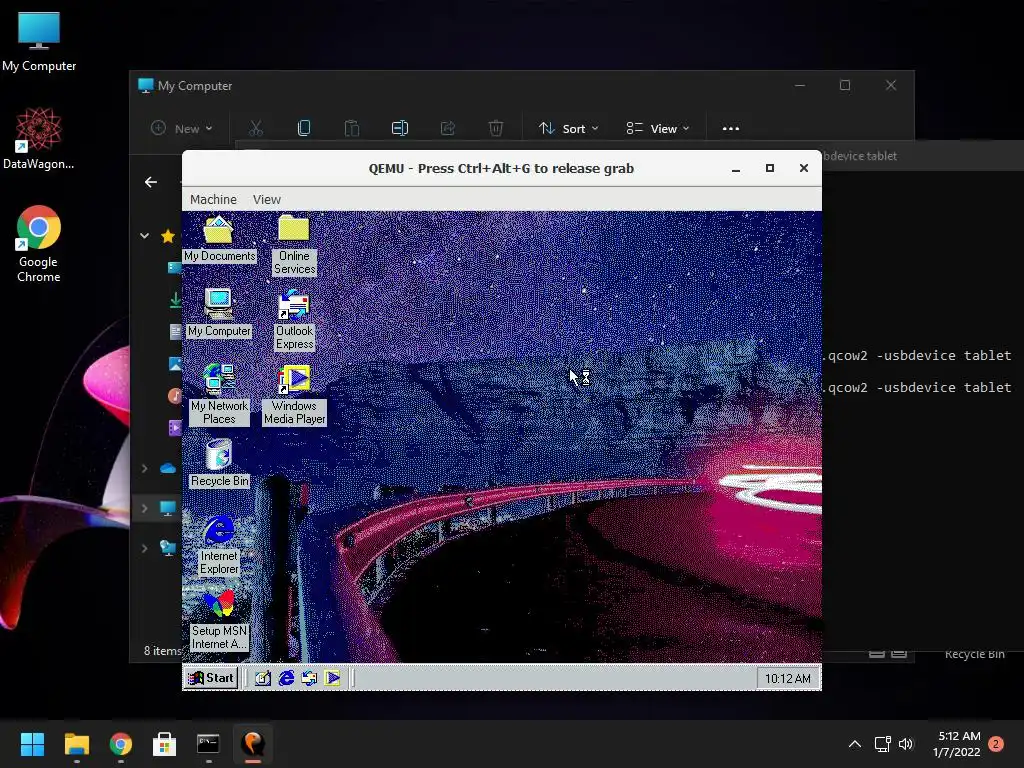Launch Media Player from quick launch bar

332,678
